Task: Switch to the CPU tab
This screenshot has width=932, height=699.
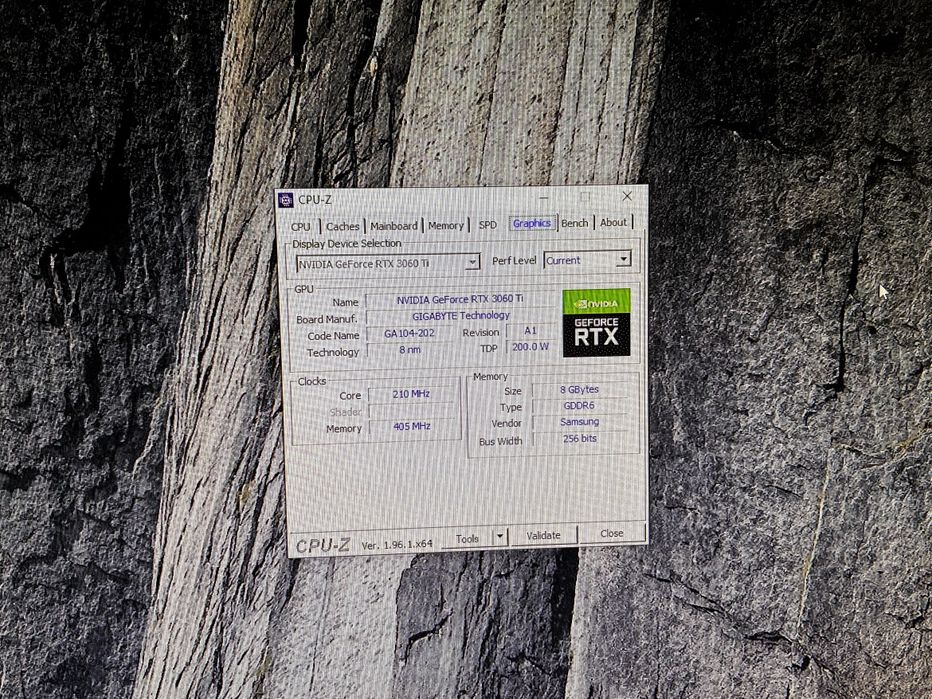Action: pyautogui.click(x=301, y=226)
